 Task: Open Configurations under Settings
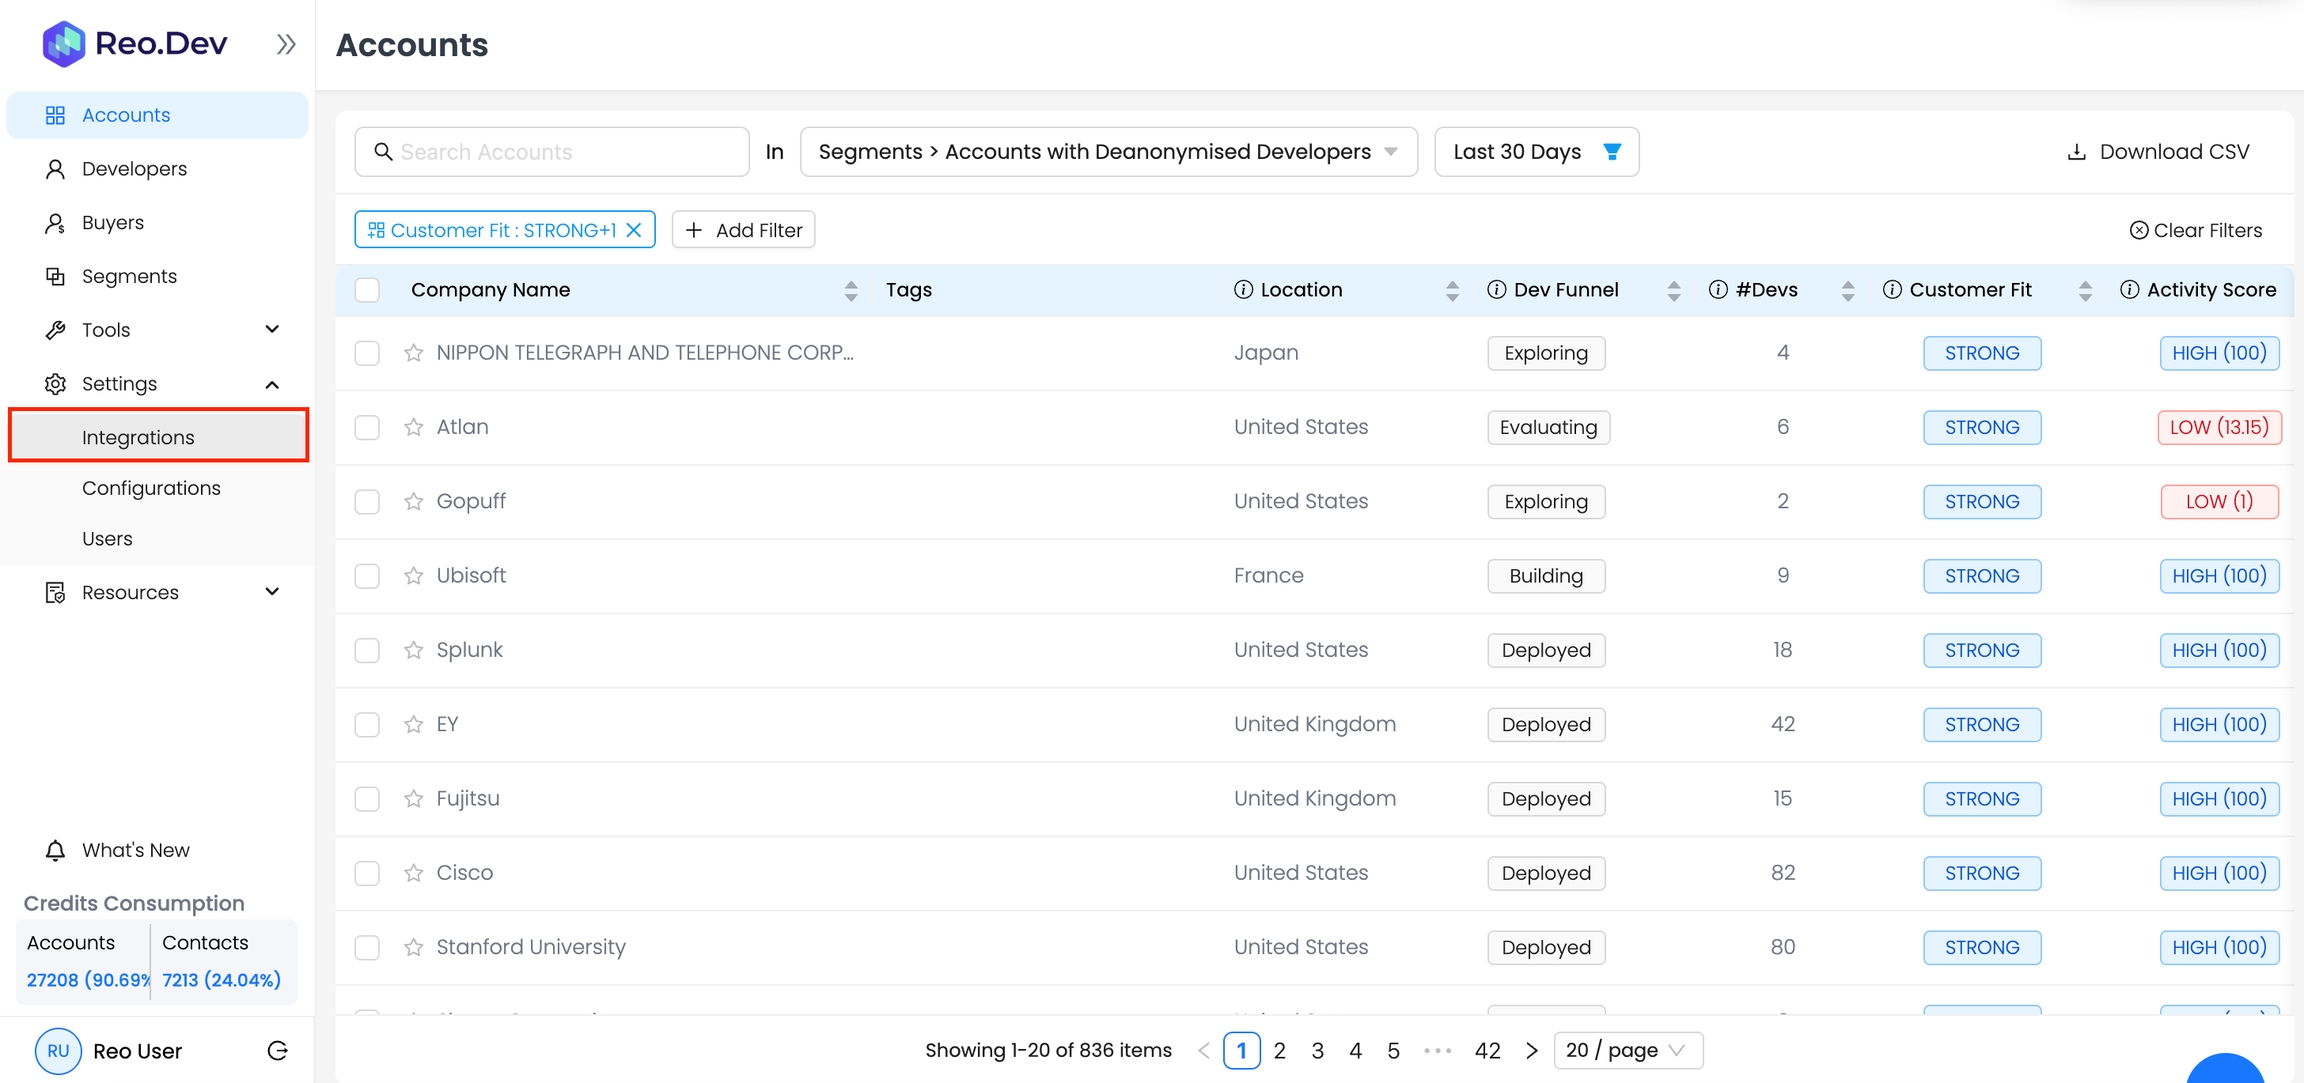151,488
